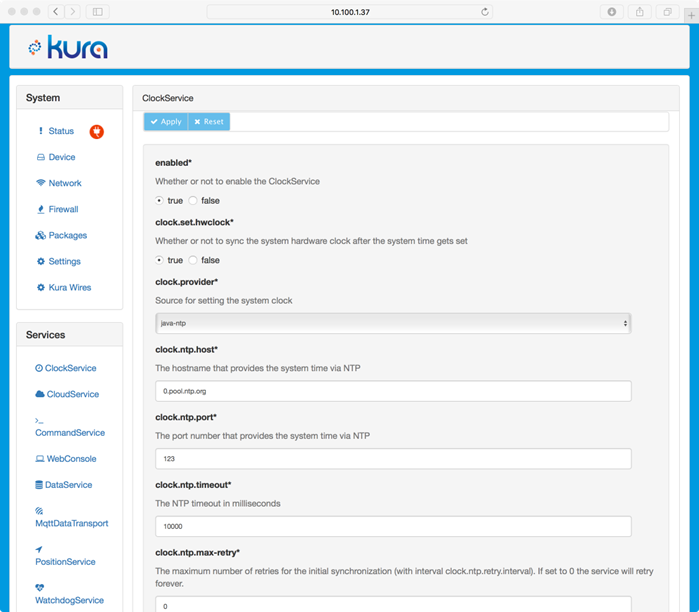This screenshot has width=699, height=612.
Task: Click the ClockService clock icon
Action: click(39, 368)
